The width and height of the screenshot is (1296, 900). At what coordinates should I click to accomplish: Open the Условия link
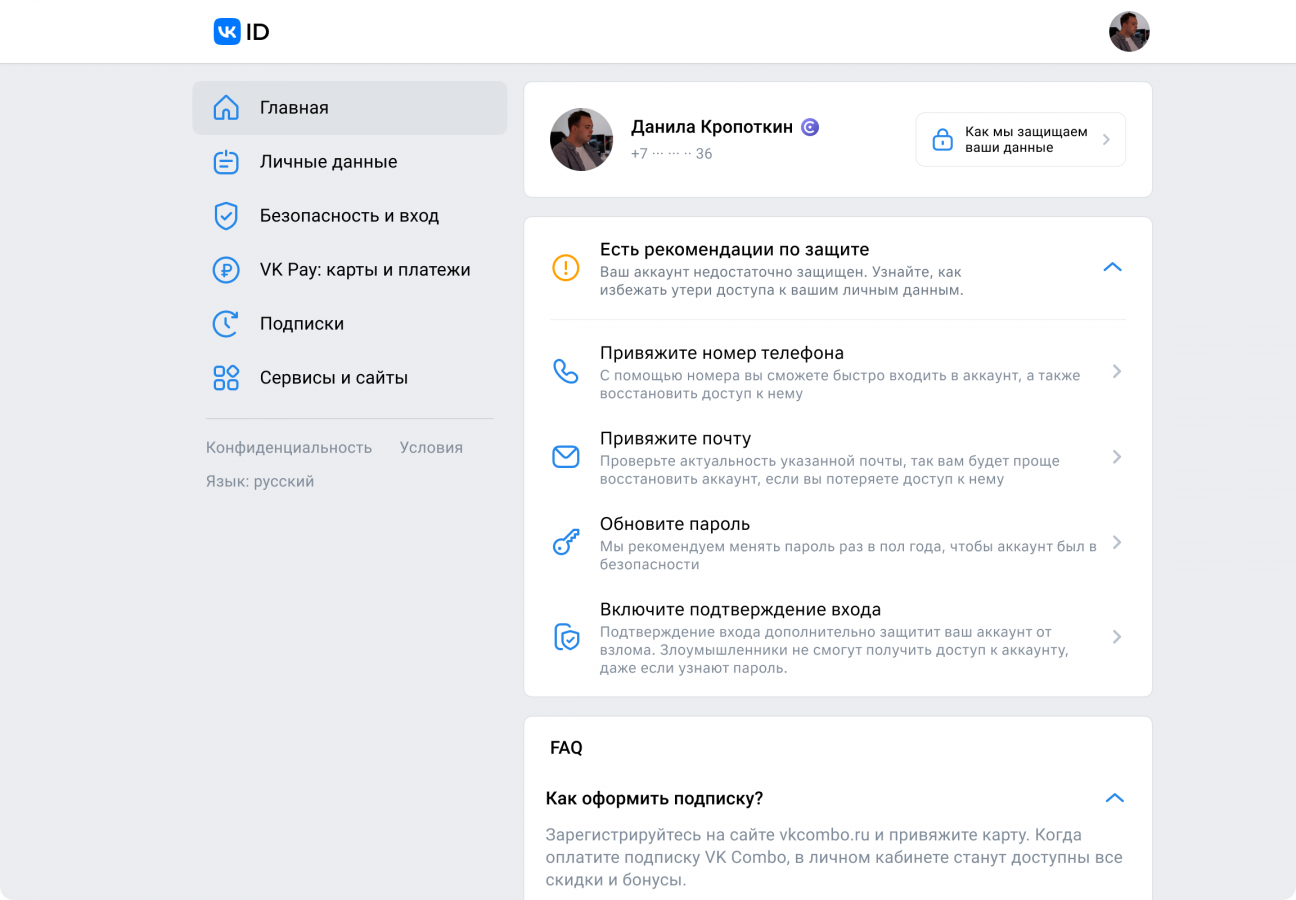click(x=431, y=448)
